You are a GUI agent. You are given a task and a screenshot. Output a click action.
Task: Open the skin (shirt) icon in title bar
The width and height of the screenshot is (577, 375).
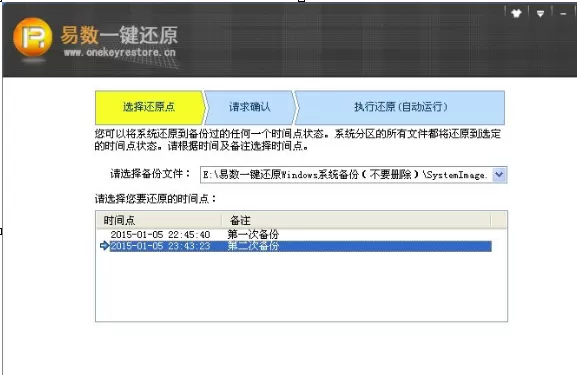coord(516,14)
